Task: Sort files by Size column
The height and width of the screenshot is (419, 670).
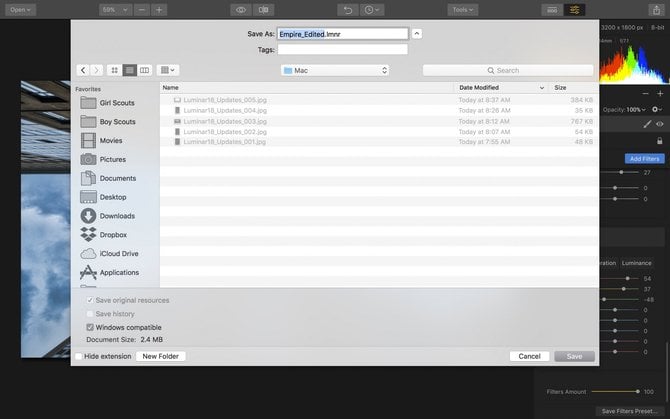Action: [x=573, y=88]
